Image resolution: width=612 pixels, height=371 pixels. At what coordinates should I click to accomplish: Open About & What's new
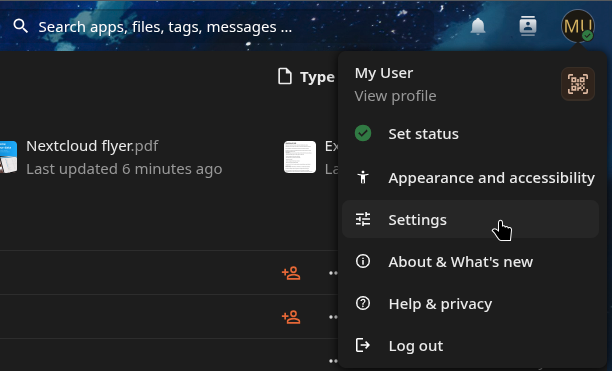470,262
